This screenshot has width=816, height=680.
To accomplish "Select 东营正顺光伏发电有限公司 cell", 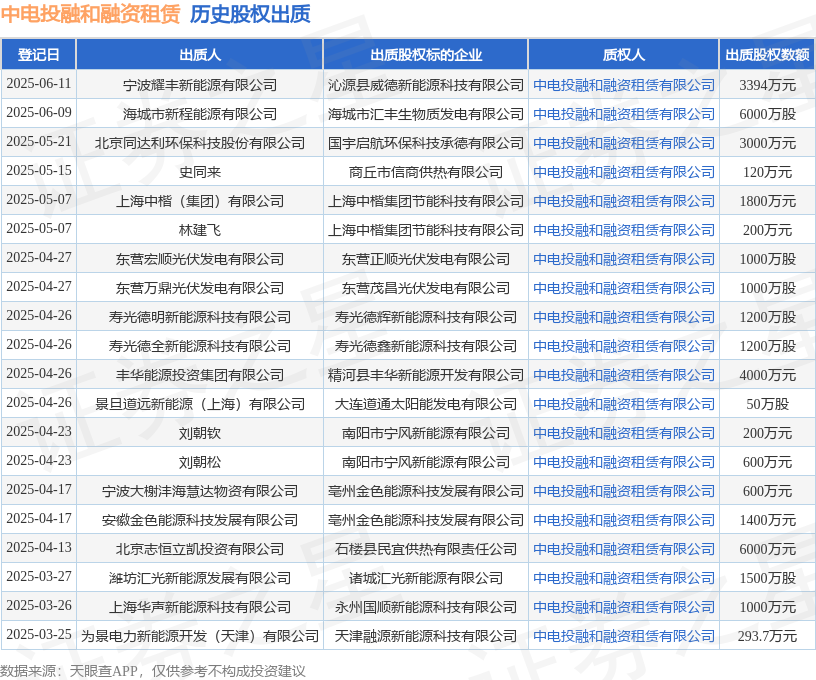I will [x=426, y=259].
